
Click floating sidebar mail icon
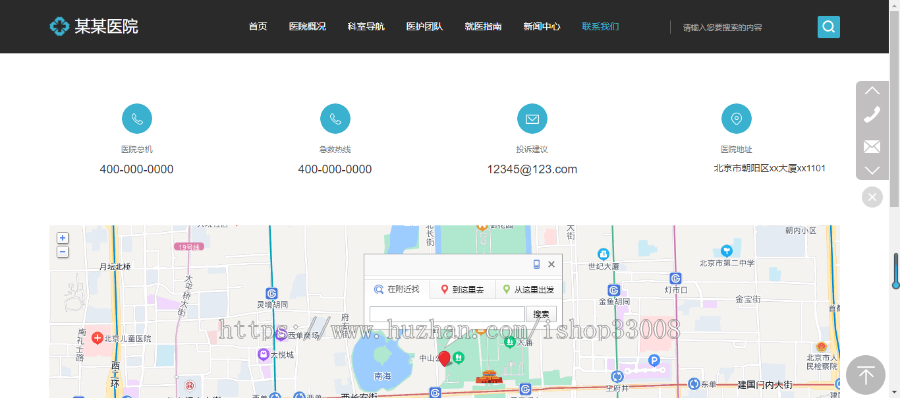click(x=872, y=146)
